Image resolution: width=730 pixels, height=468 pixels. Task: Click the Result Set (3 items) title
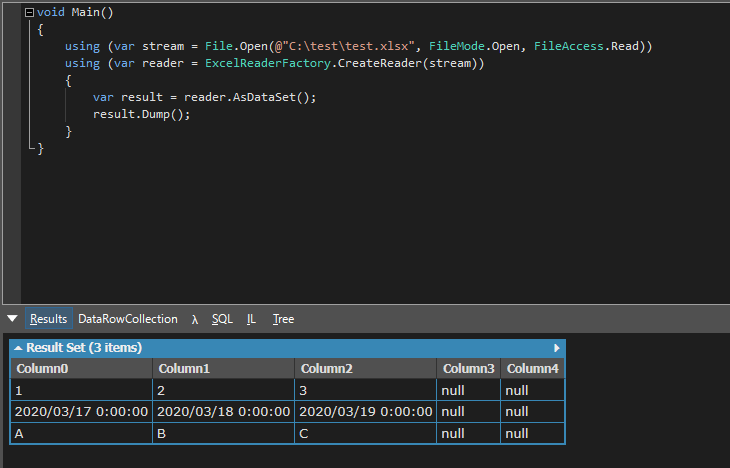84,348
